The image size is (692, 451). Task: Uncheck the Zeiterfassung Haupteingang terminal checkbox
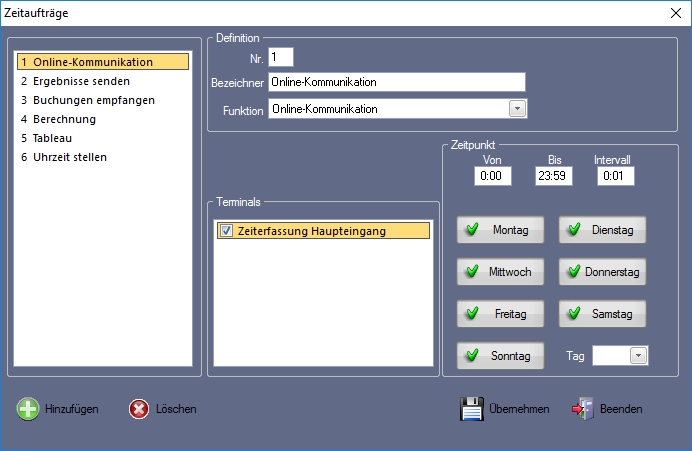point(227,231)
